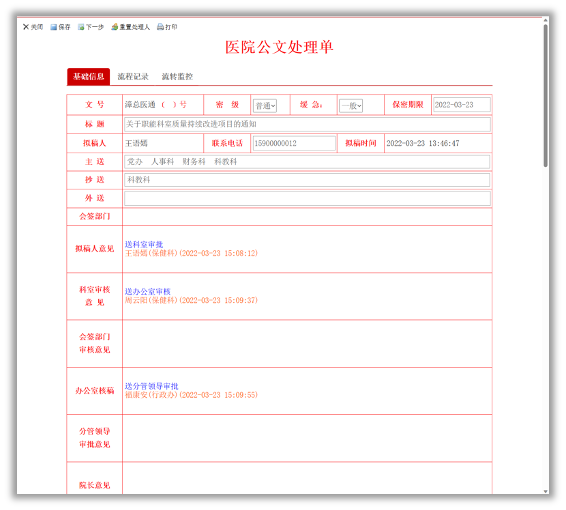Click the 科室审核意见 row label
Viewport: 566px width, 510px height.
(x=95, y=296)
